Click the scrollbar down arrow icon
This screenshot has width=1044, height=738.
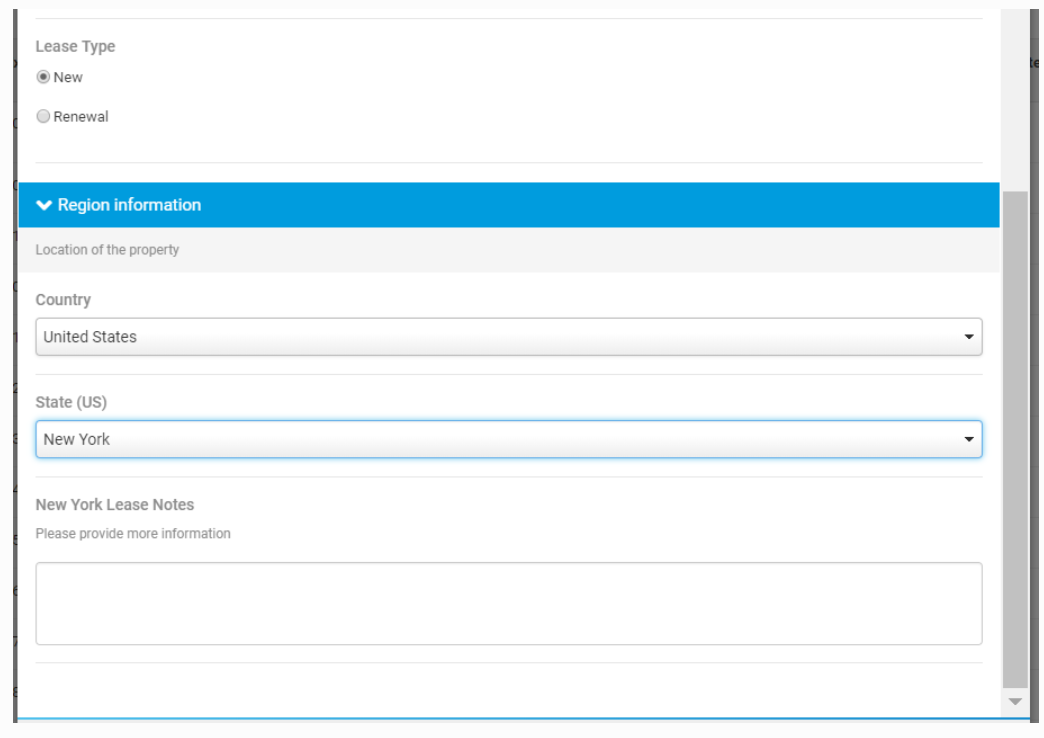point(1015,702)
